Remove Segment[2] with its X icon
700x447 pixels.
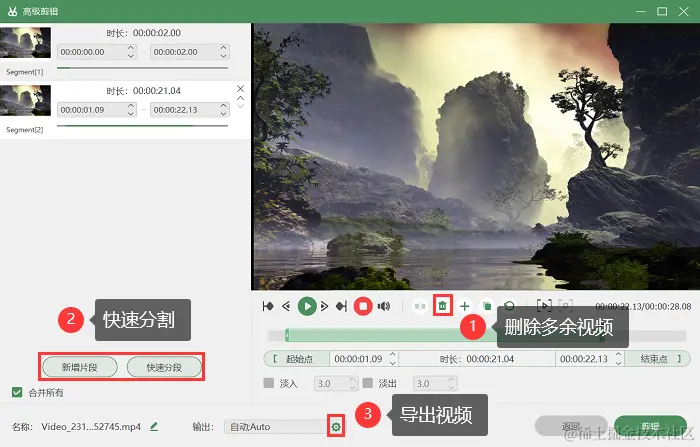[240, 88]
